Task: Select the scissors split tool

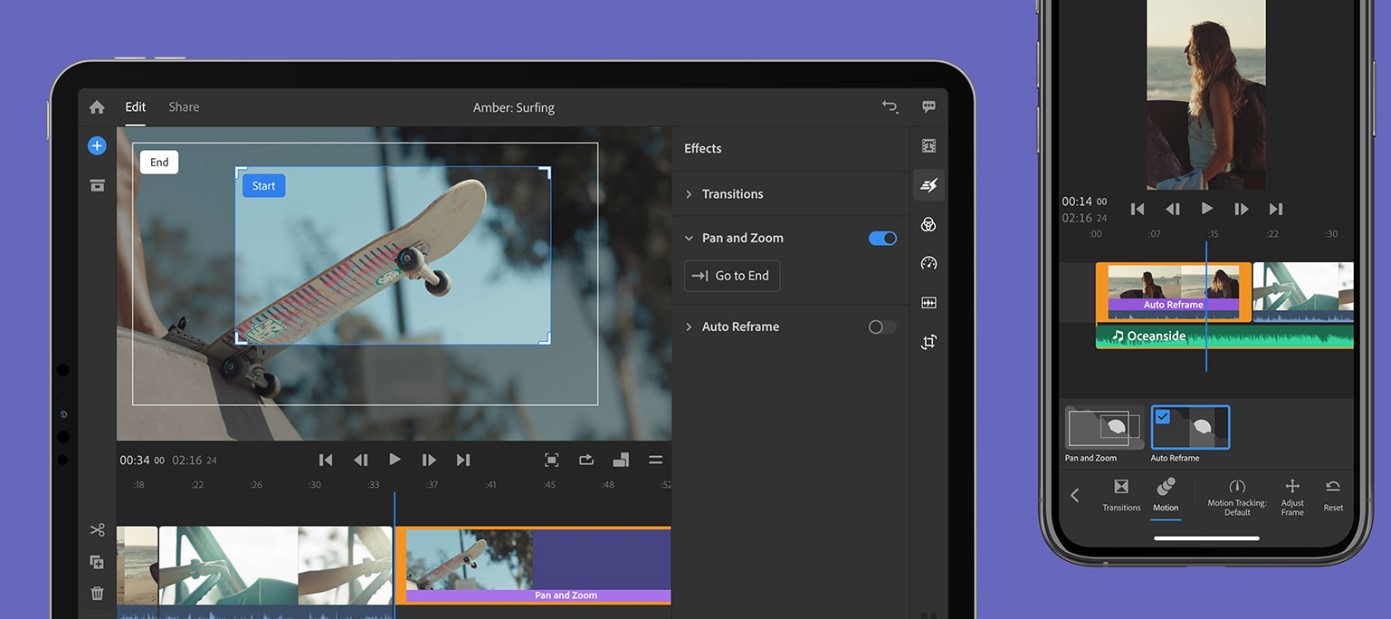Action: [x=97, y=530]
